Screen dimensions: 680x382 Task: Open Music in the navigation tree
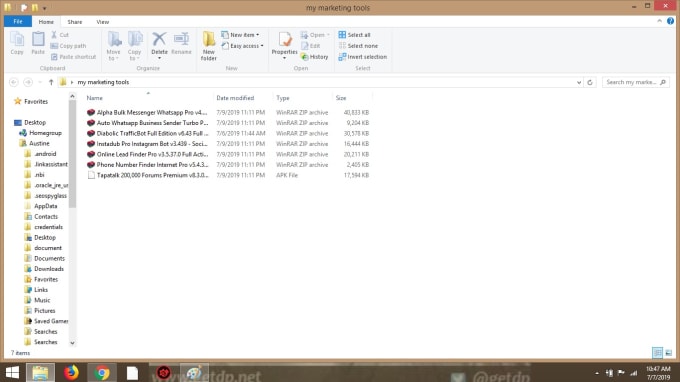[x=37, y=300]
